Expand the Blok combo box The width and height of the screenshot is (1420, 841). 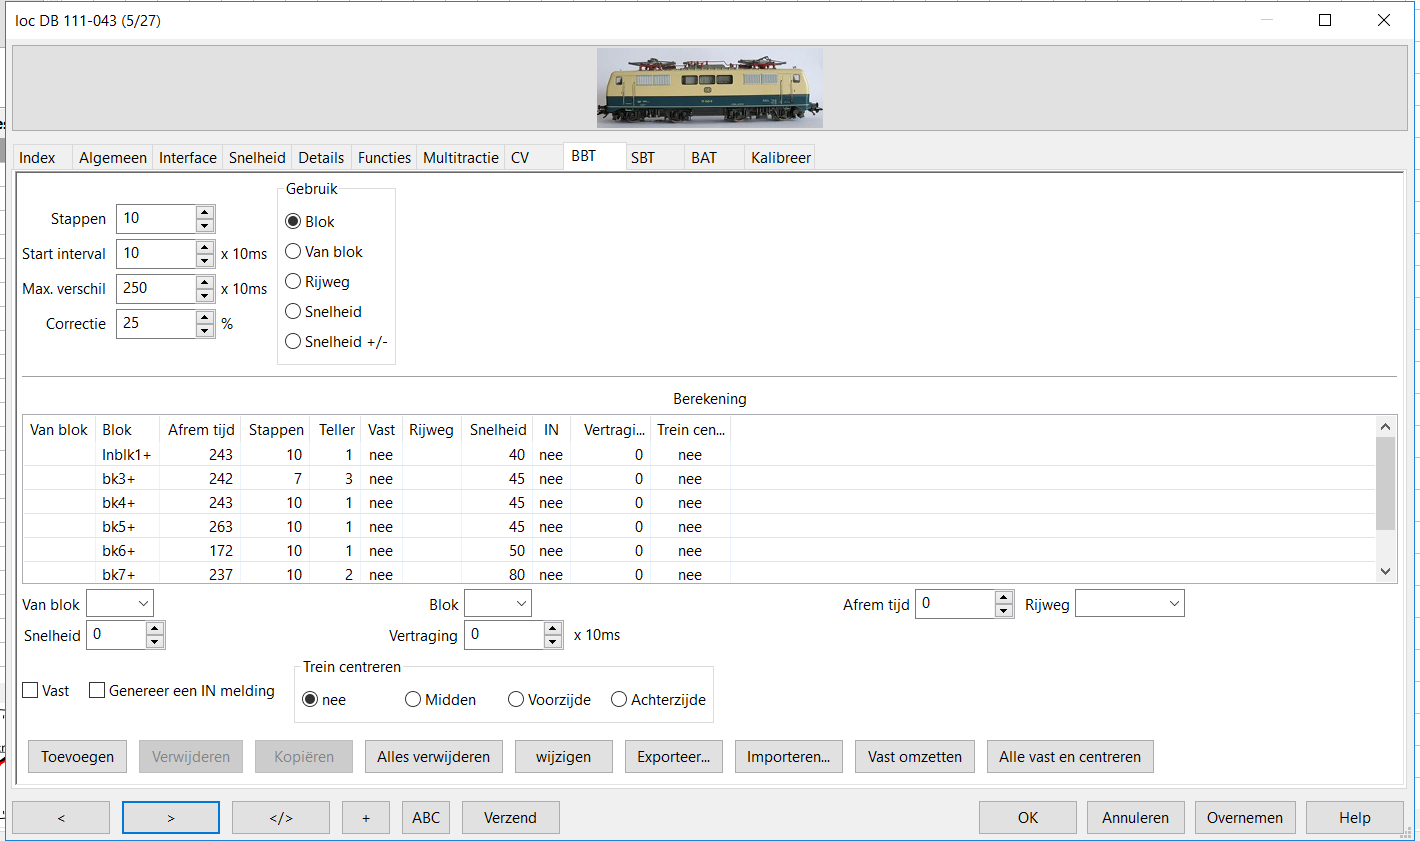(x=498, y=603)
